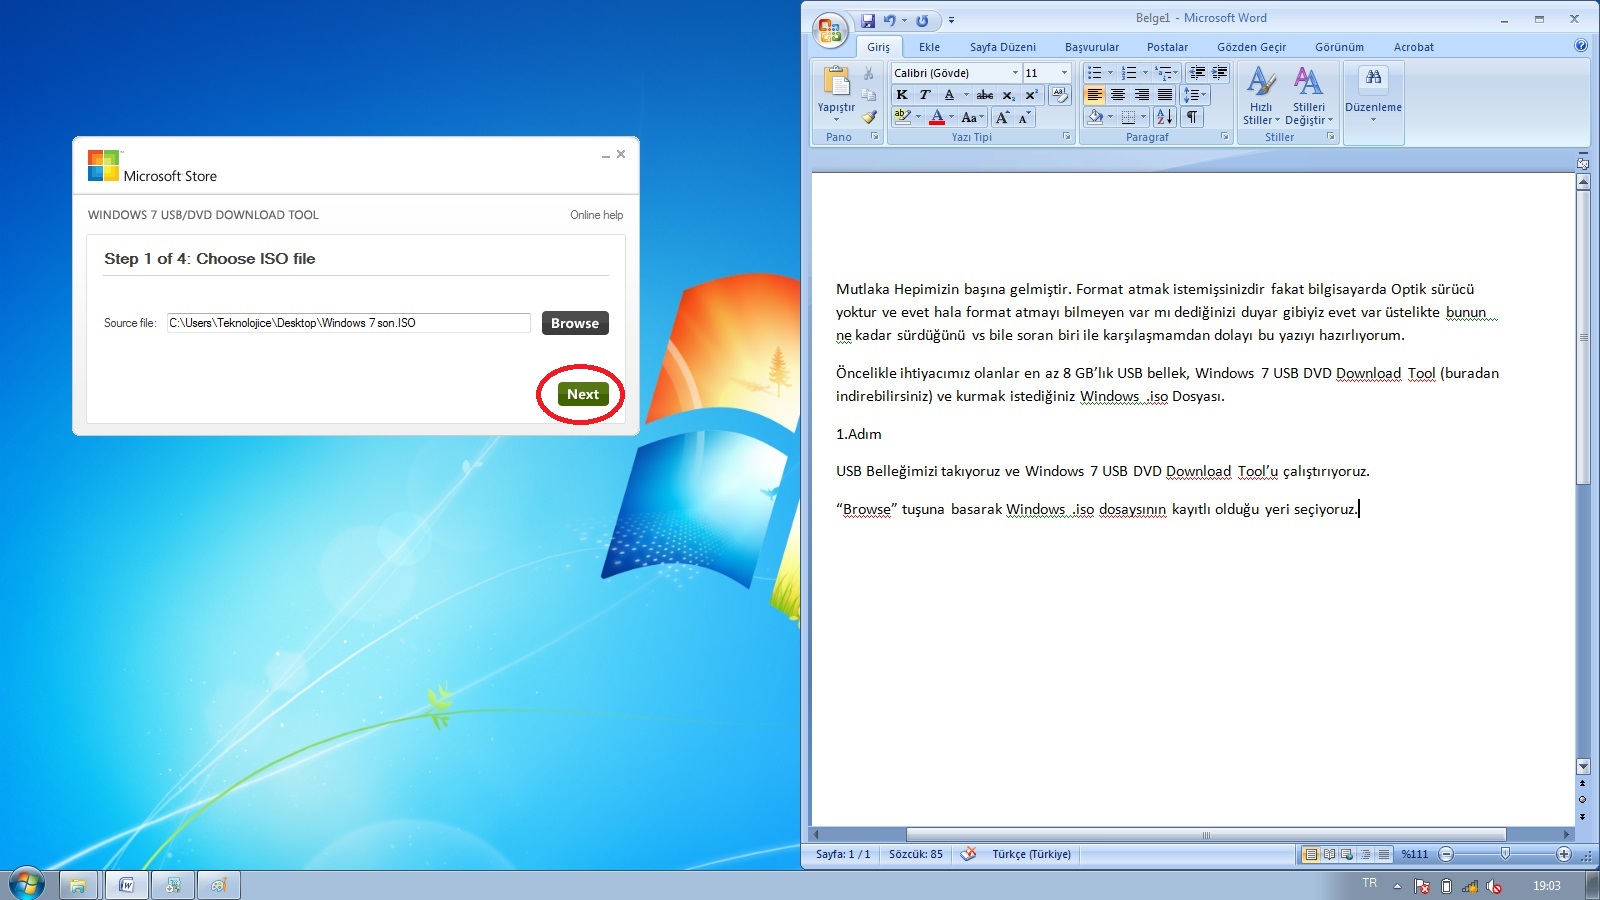Screen dimensions: 1600x900
Task: Toggle justified text alignment
Action: pyautogui.click(x=1165, y=95)
